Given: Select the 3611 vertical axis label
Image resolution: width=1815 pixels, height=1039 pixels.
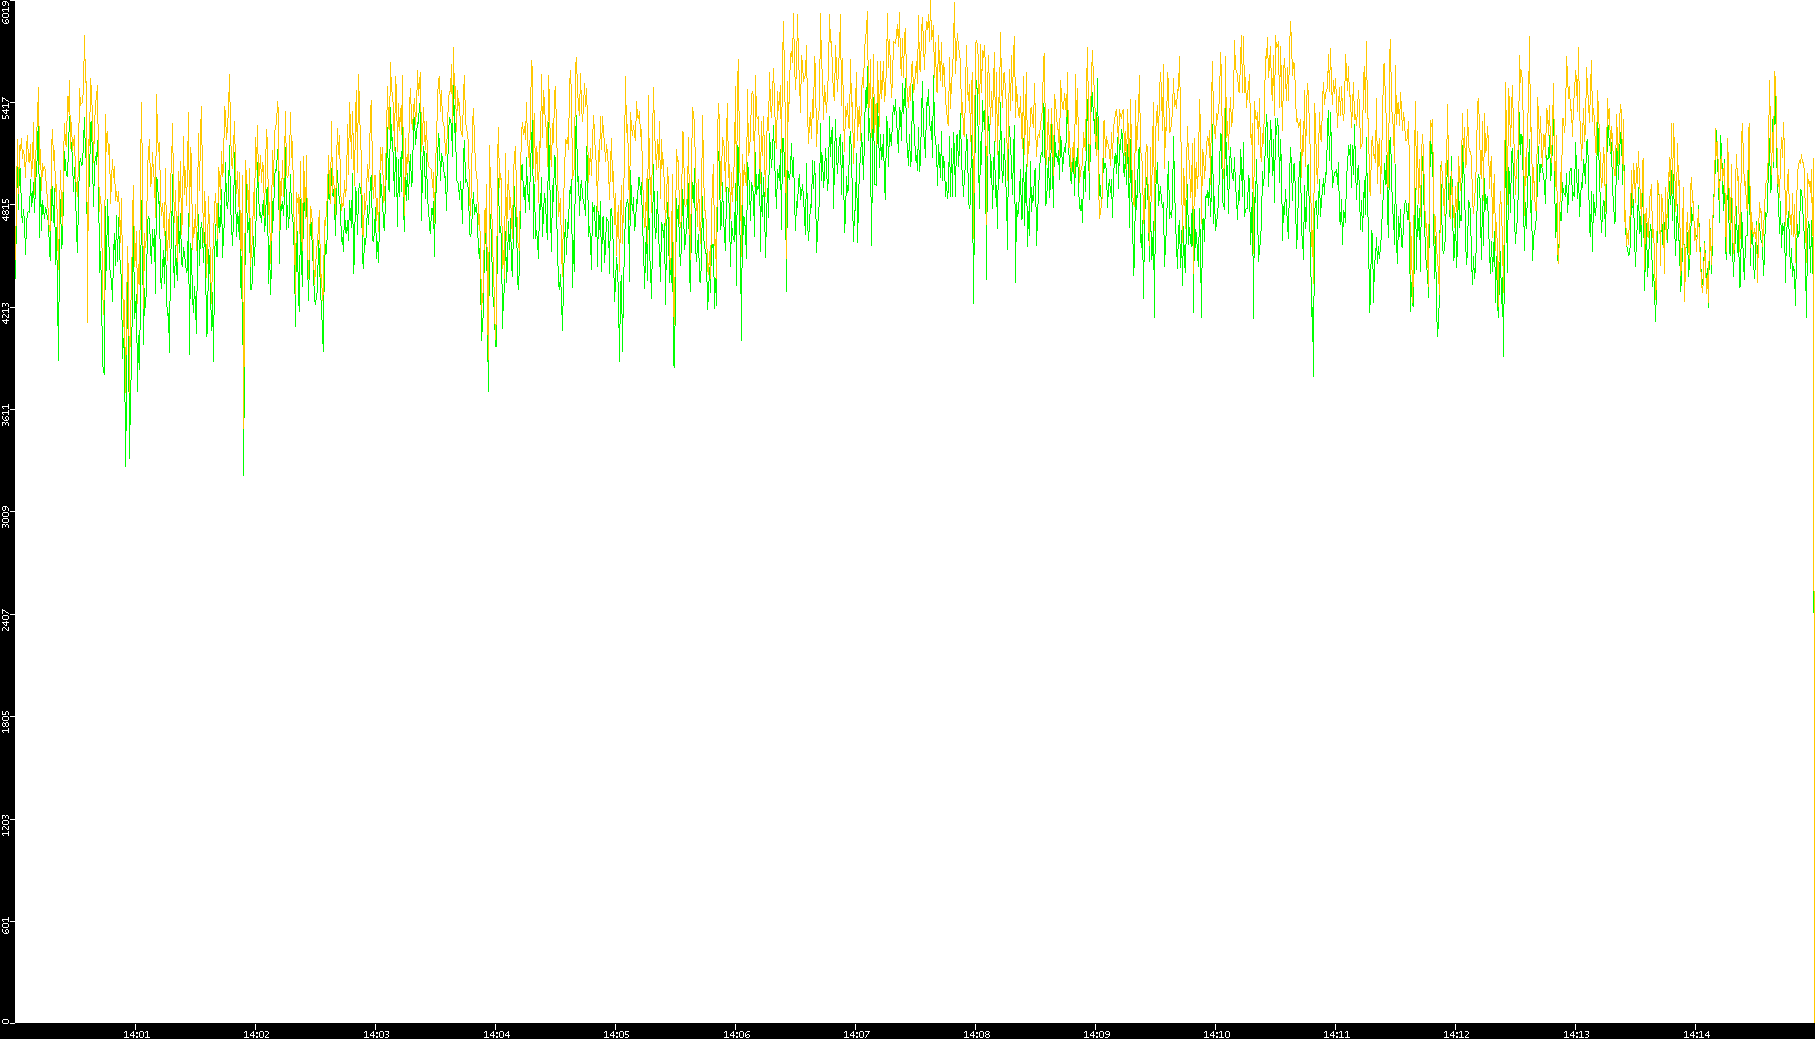Looking at the screenshot, I should pos(6,415).
